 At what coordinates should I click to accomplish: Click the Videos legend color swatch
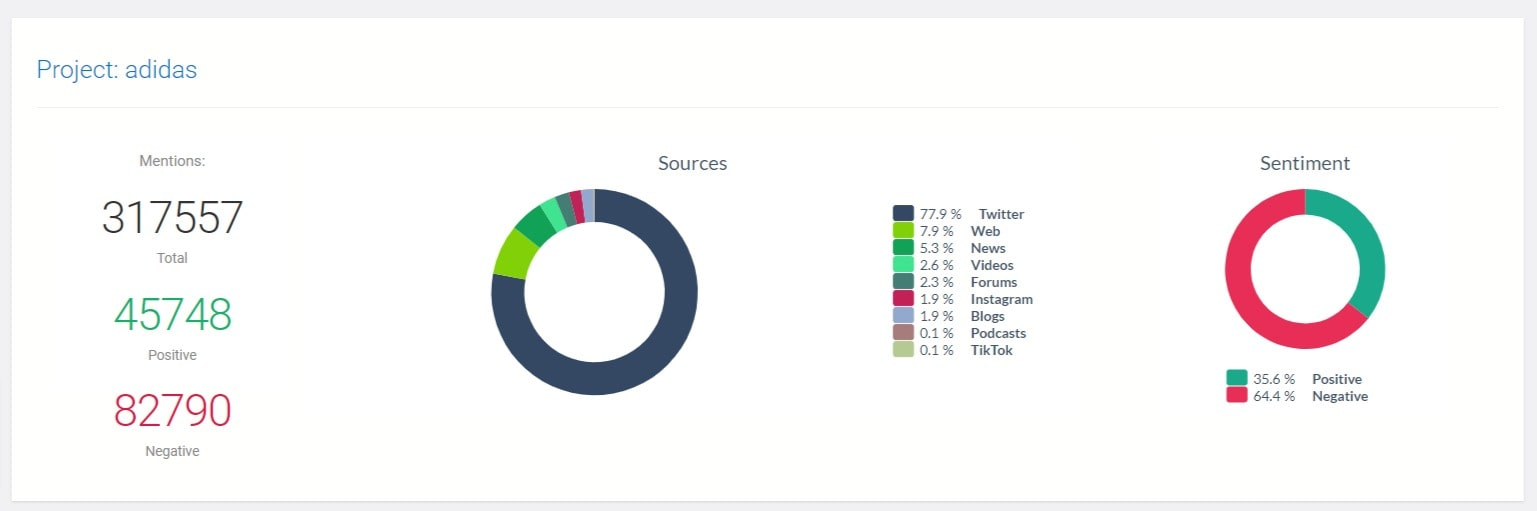click(x=903, y=264)
